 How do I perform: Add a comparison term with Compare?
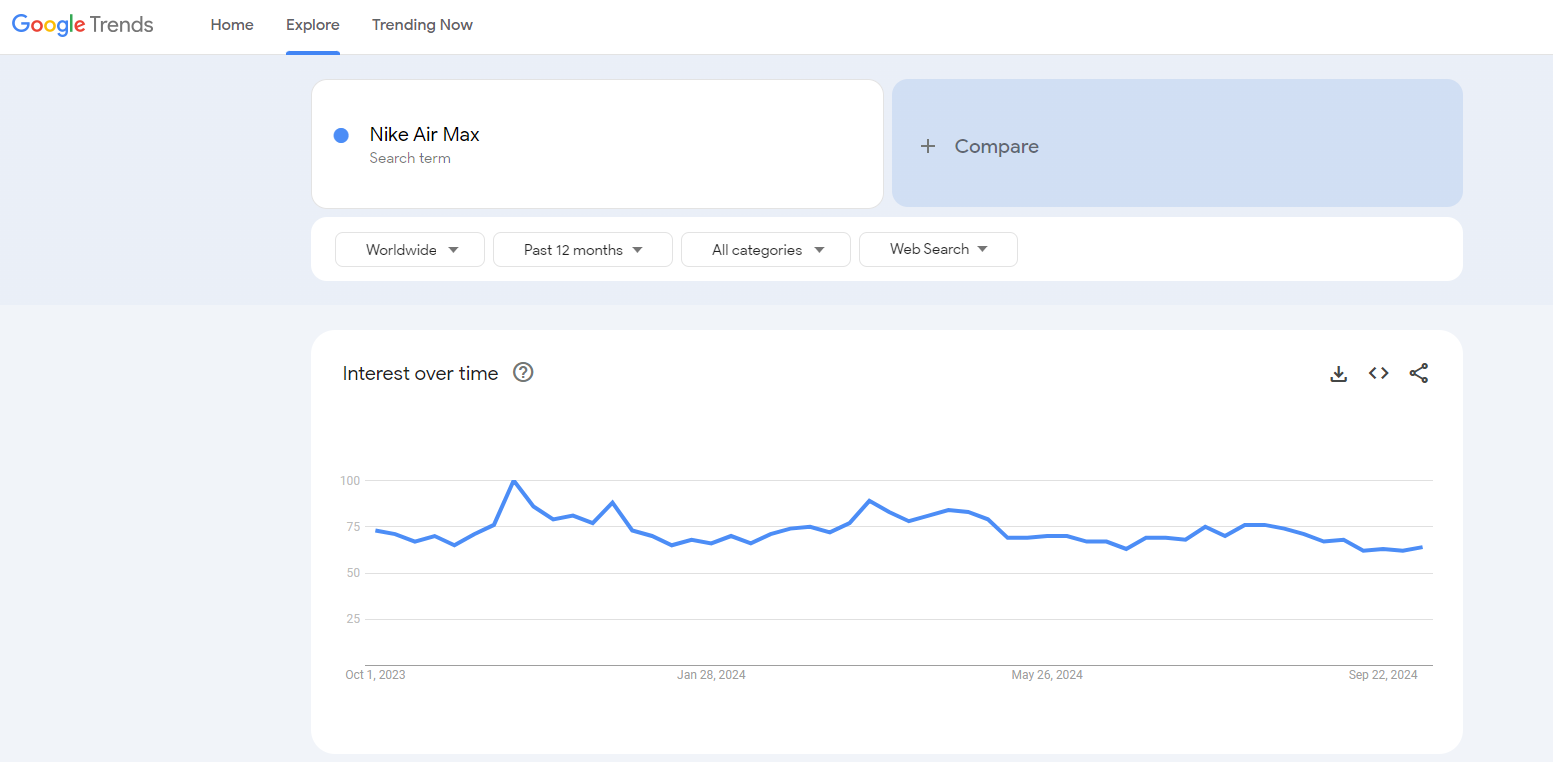click(x=1177, y=143)
